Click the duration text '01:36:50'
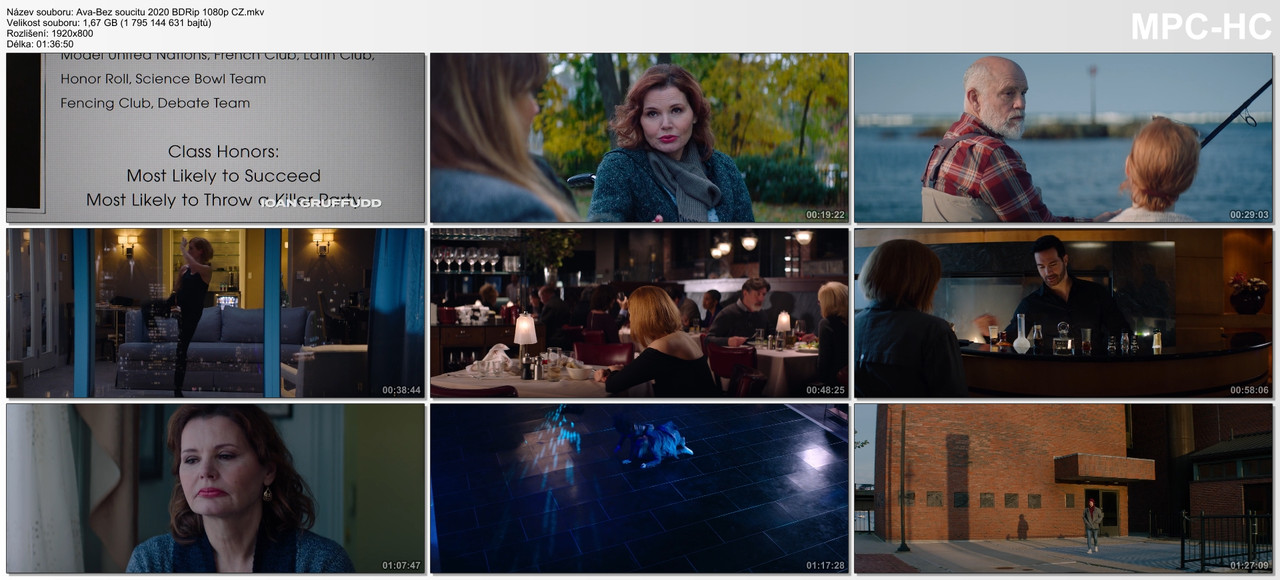The image size is (1280, 580). [54, 45]
